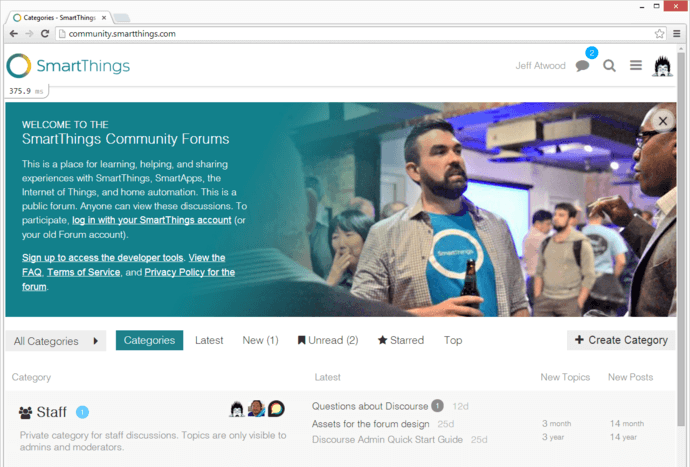Click the SmartThings logo
This screenshot has width=690, height=467.
68,66
